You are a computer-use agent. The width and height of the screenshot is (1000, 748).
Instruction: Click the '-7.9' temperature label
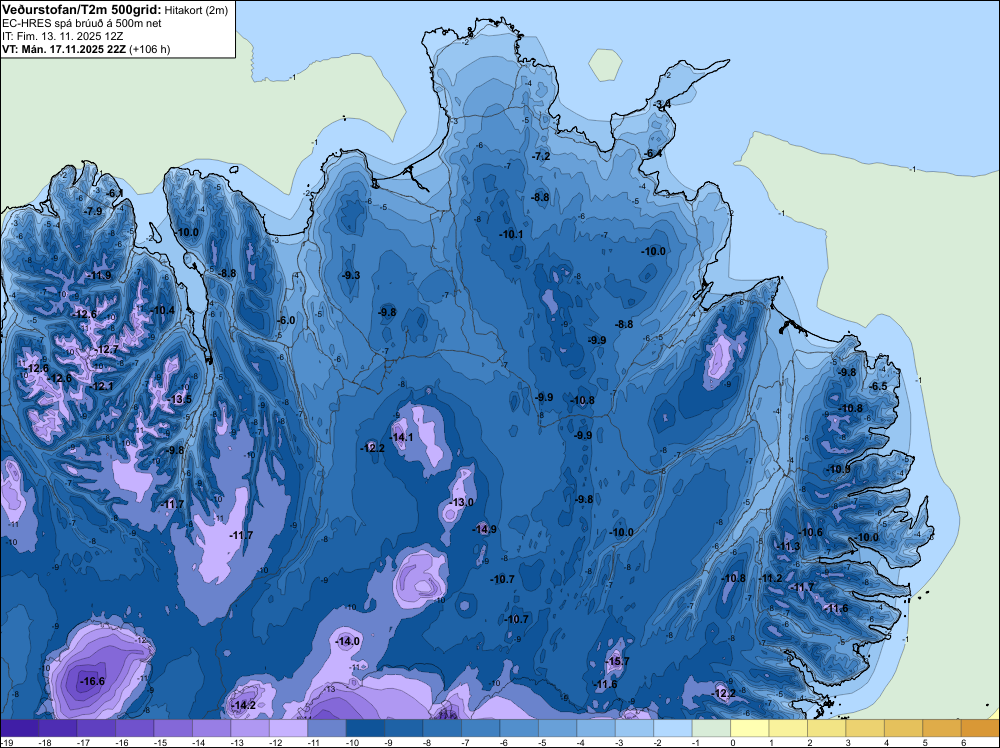pos(92,211)
